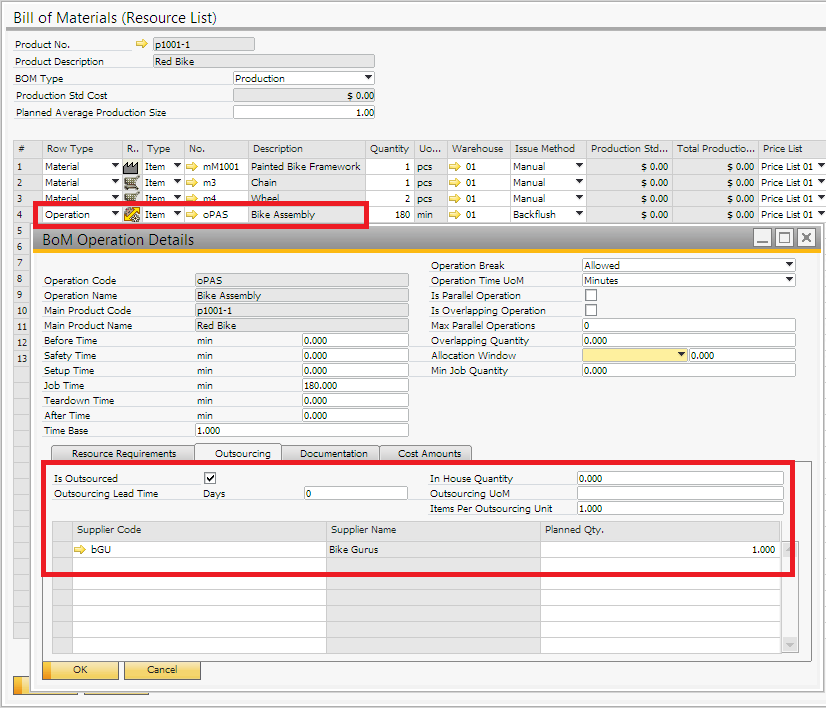Click the material icon in row 1
This screenshot has width=826, height=708.
132,167
